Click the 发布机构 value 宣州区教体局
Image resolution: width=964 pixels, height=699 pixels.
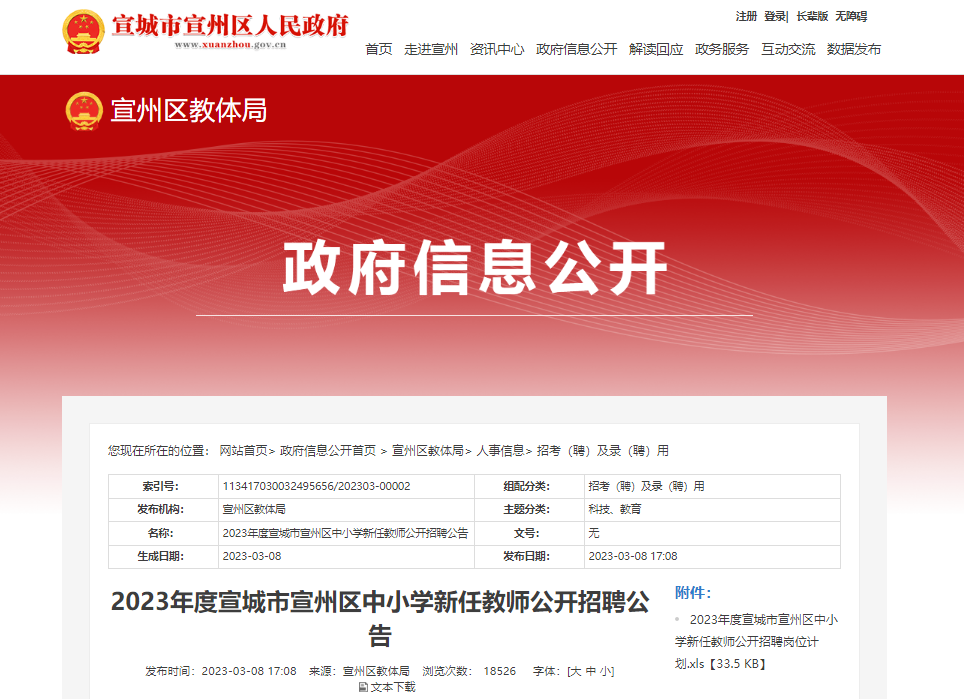254,509
